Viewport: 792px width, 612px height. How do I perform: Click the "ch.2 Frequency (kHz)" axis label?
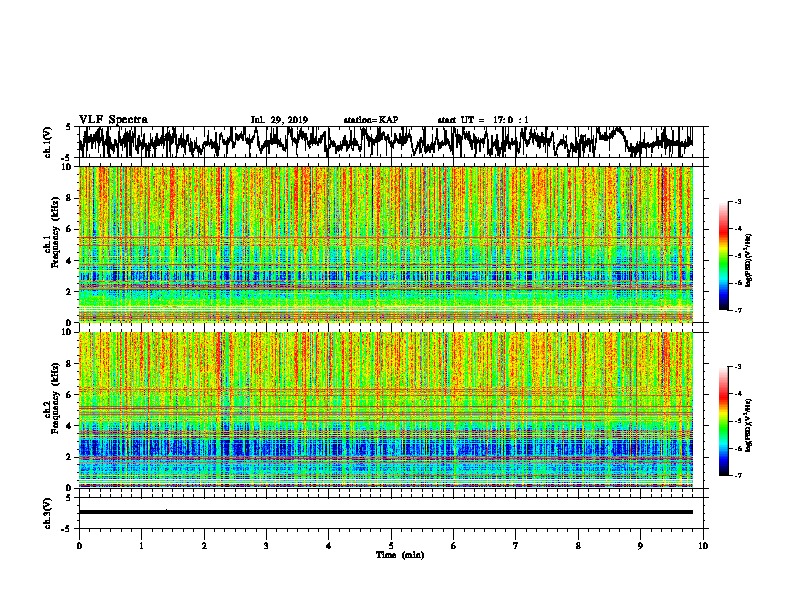(x=52, y=398)
